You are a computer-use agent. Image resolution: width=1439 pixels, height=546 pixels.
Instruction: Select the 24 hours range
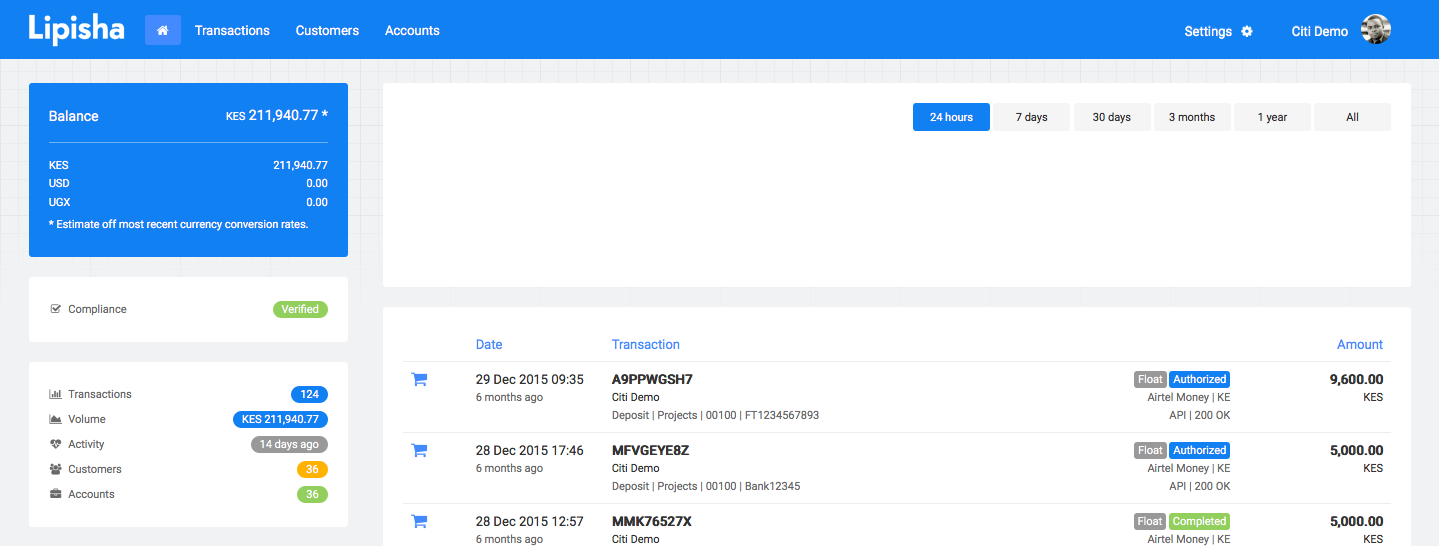coord(951,117)
